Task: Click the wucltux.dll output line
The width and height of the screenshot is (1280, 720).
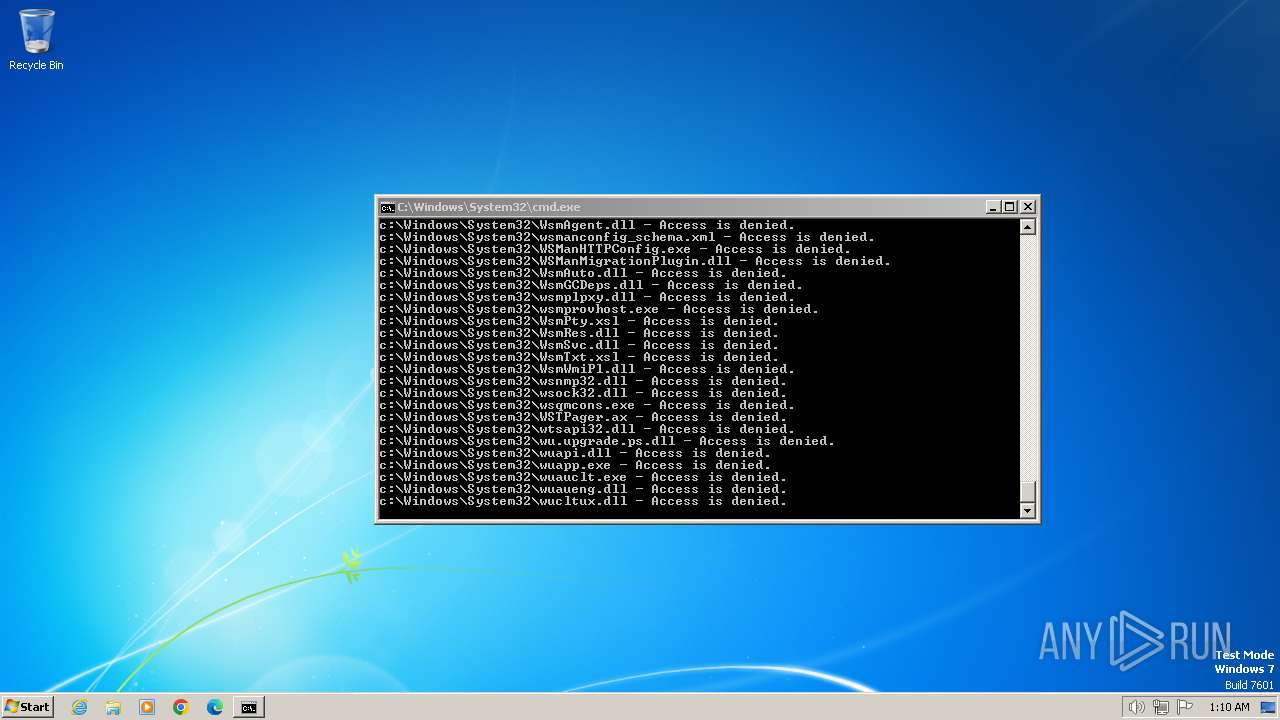Action: (583, 501)
